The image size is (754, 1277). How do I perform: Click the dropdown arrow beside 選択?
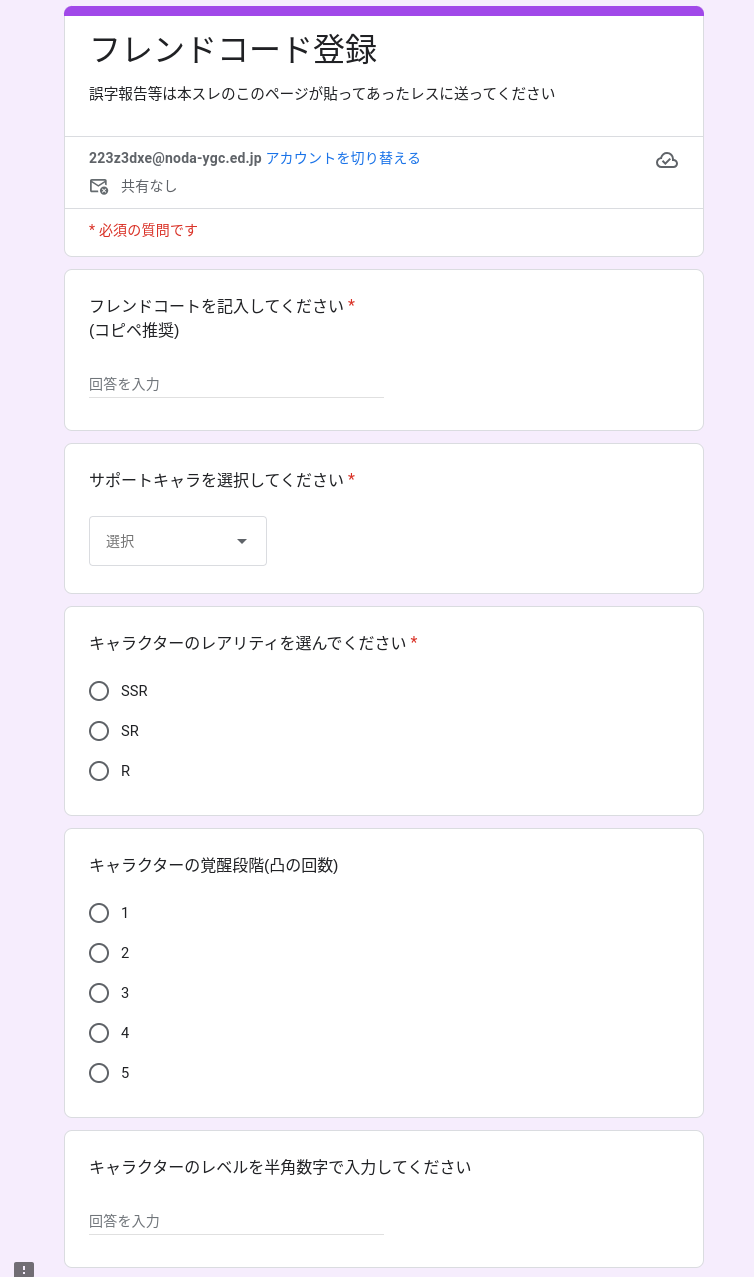(241, 541)
